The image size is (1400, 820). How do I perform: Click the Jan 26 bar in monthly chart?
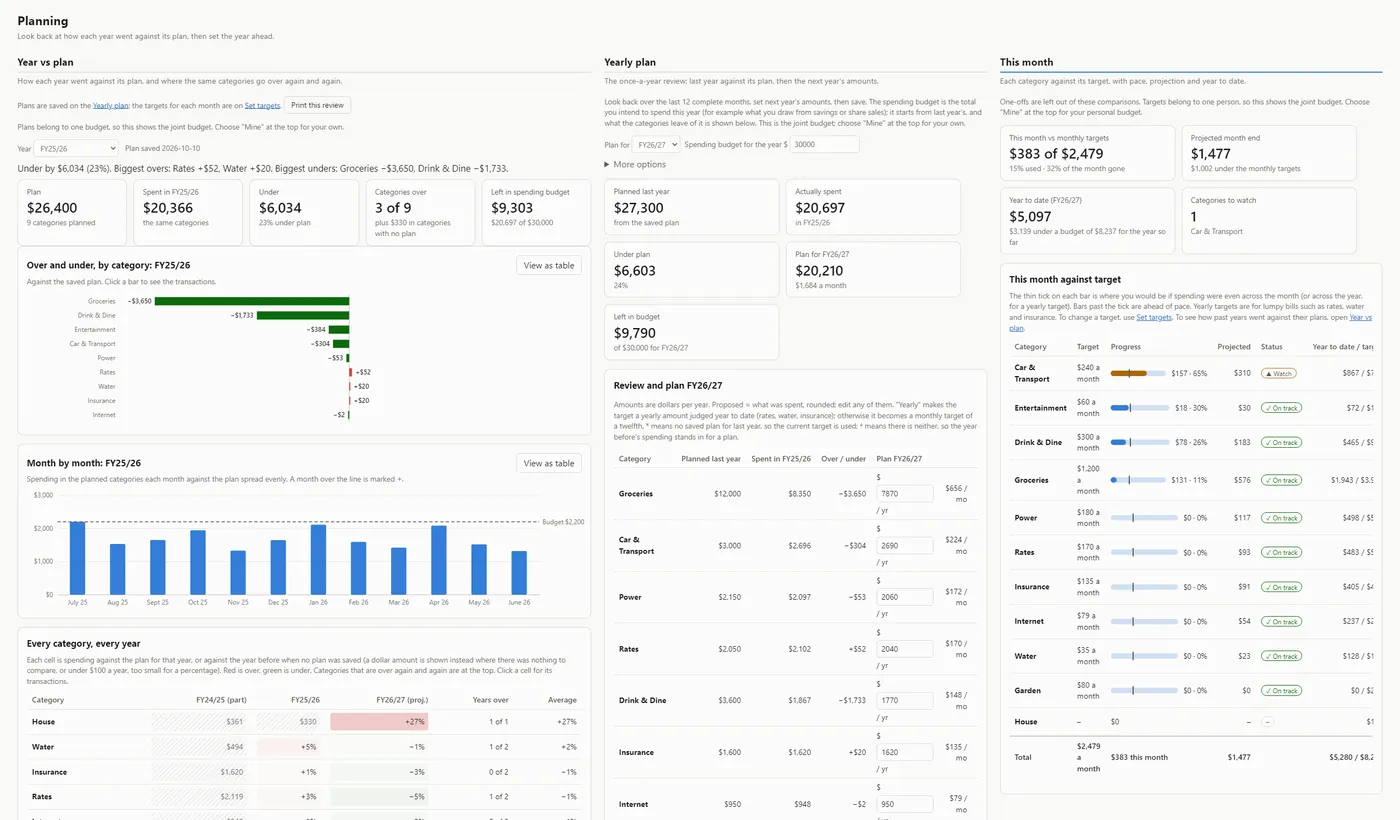point(318,560)
